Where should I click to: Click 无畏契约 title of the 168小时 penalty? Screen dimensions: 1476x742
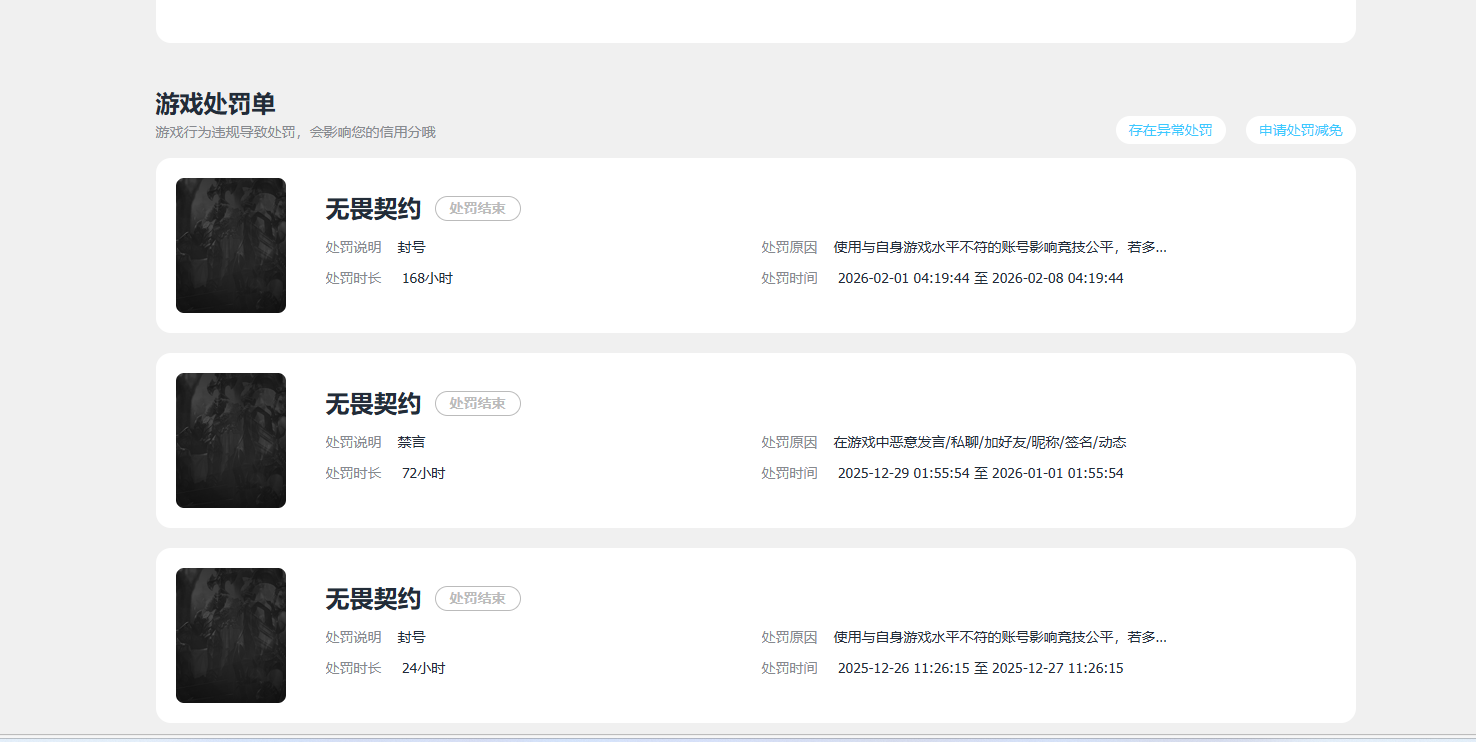(372, 209)
